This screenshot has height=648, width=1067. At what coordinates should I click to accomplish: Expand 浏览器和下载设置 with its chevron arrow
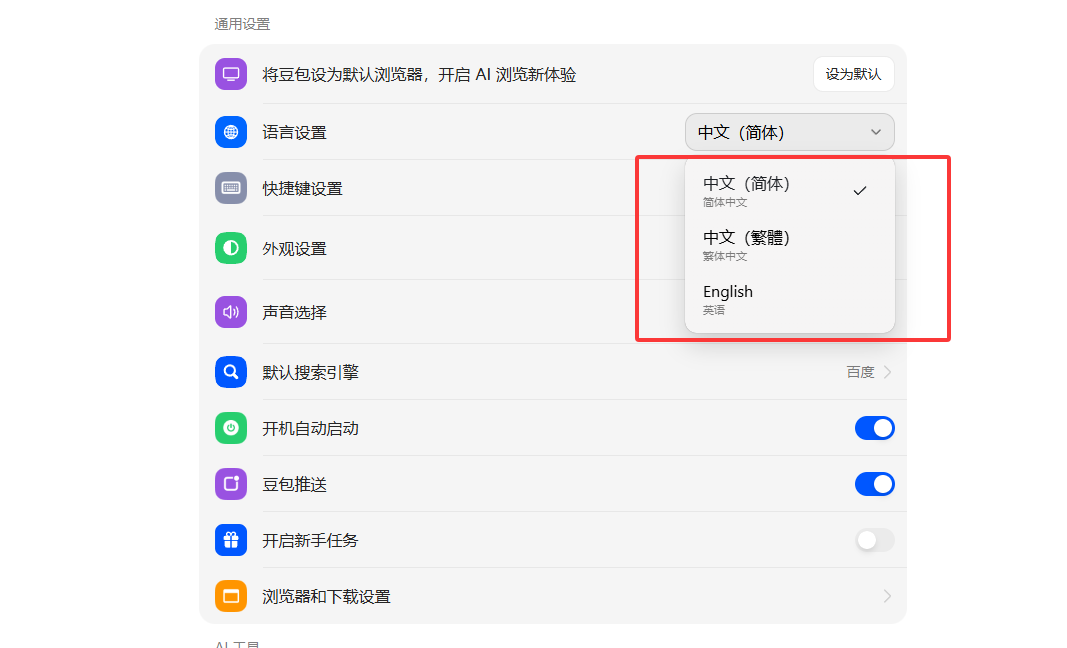point(886,596)
